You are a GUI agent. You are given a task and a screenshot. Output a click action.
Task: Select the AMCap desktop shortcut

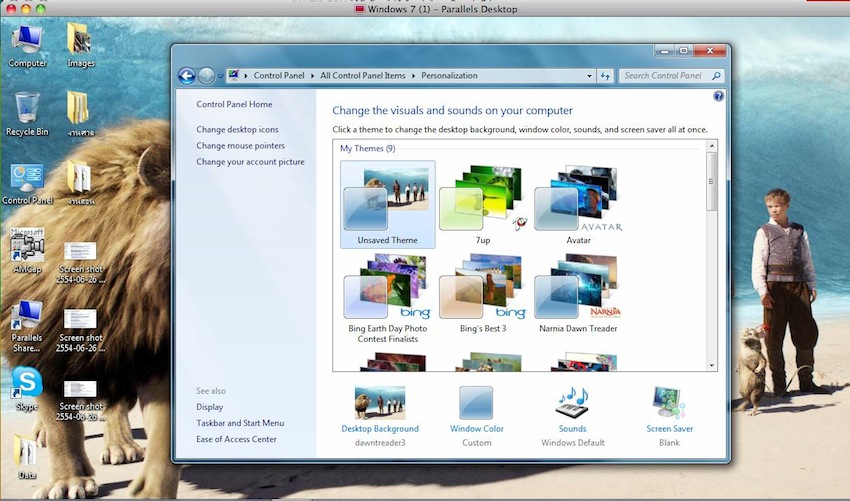click(x=27, y=251)
